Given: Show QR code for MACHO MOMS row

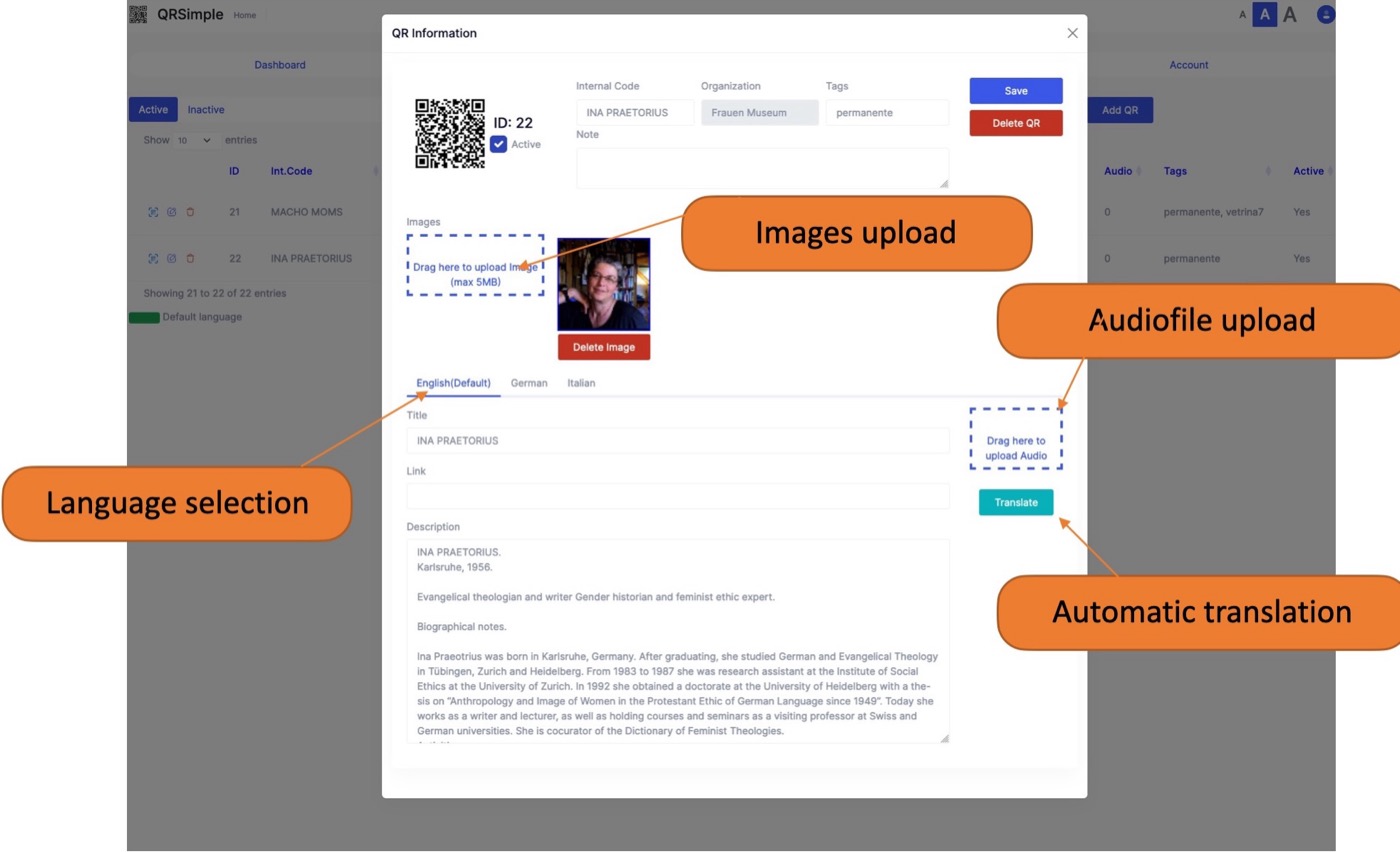Looking at the screenshot, I should coord(153,212).
